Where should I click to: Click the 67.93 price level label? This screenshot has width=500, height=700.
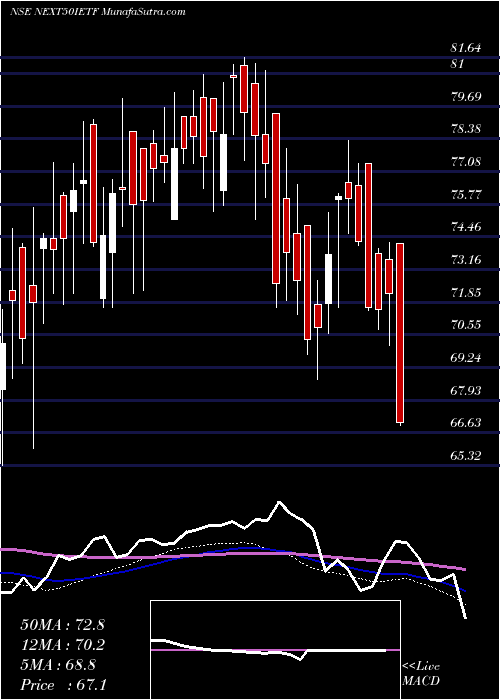466,391
